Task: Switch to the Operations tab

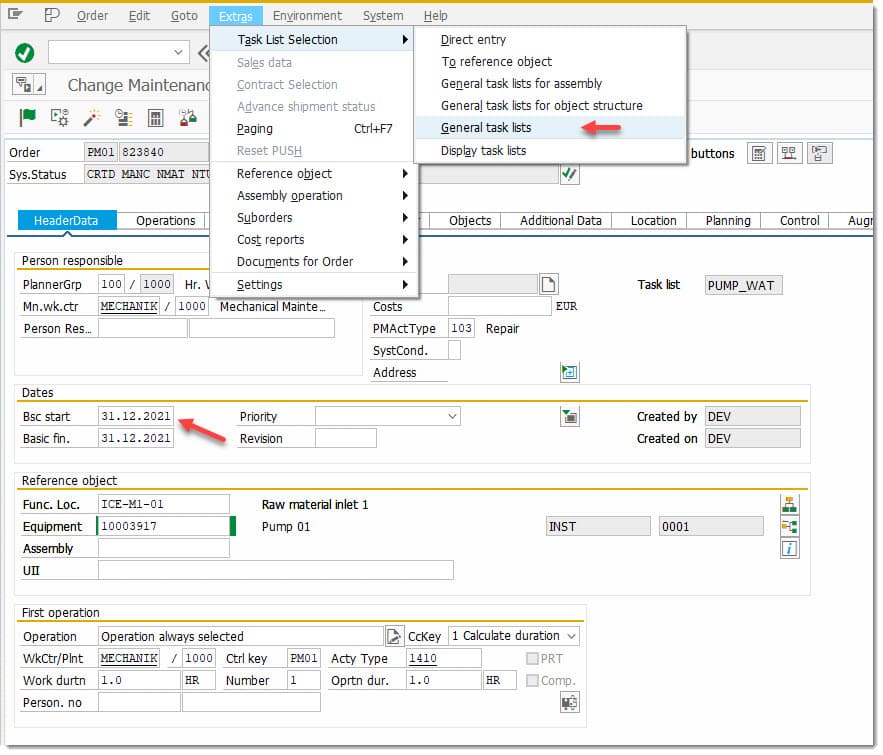Action: [165, 220]
